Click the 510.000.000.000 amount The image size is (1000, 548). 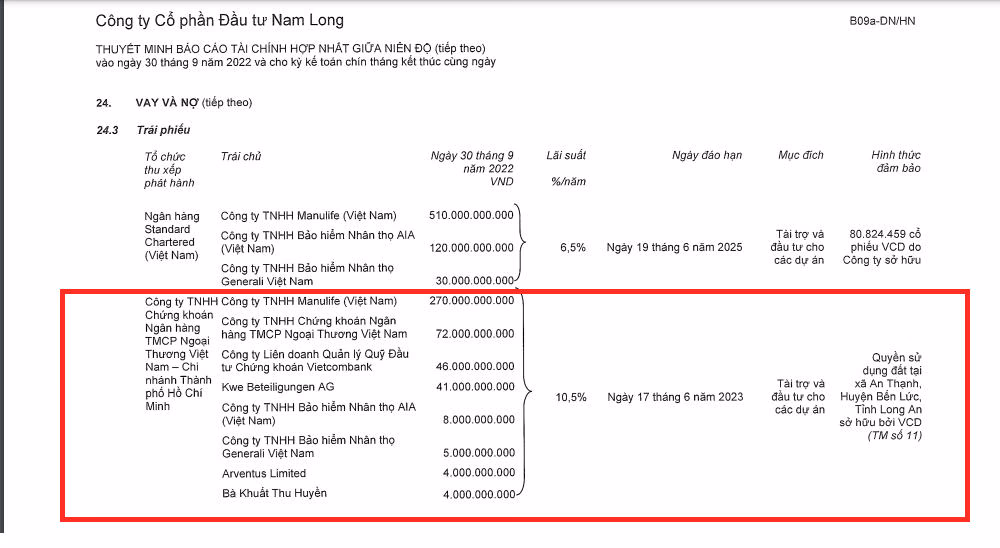point(471,215)
